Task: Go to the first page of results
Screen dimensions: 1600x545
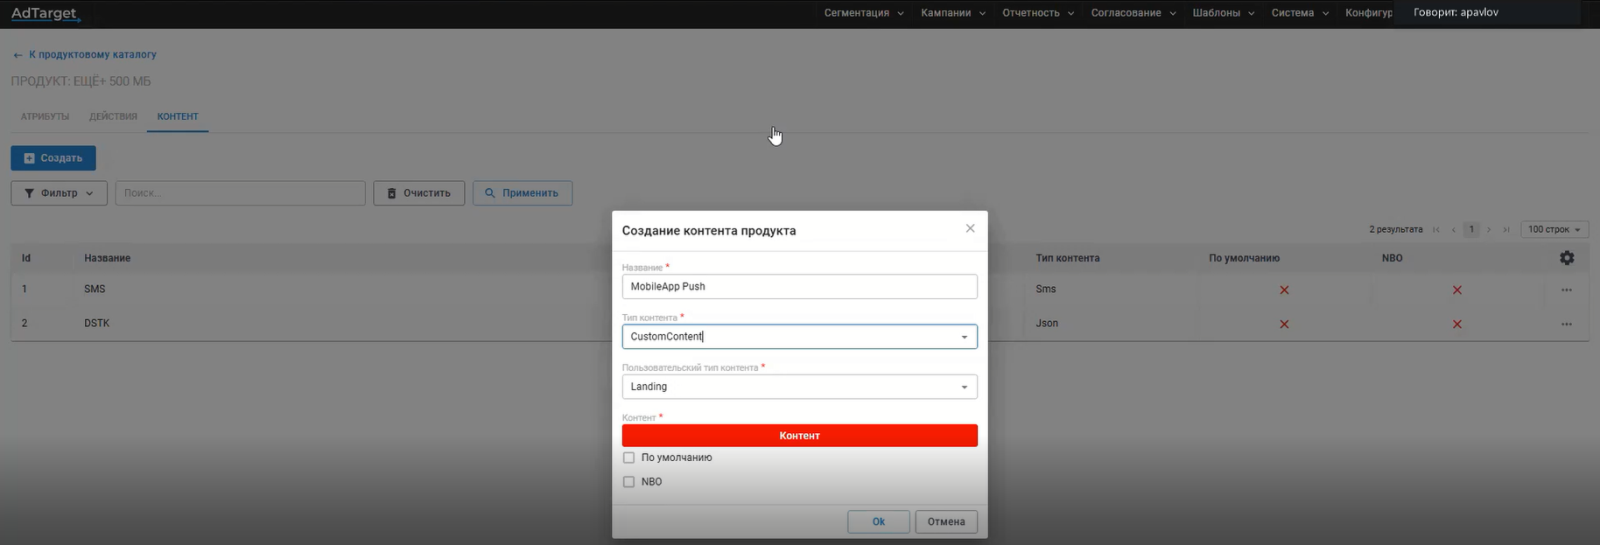Action: tap(1436, 230)
